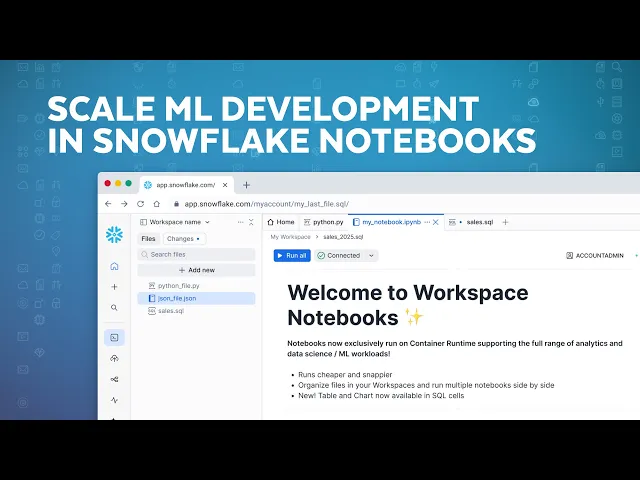Close the my_notebook.ipynb tab

coord(436,222)
